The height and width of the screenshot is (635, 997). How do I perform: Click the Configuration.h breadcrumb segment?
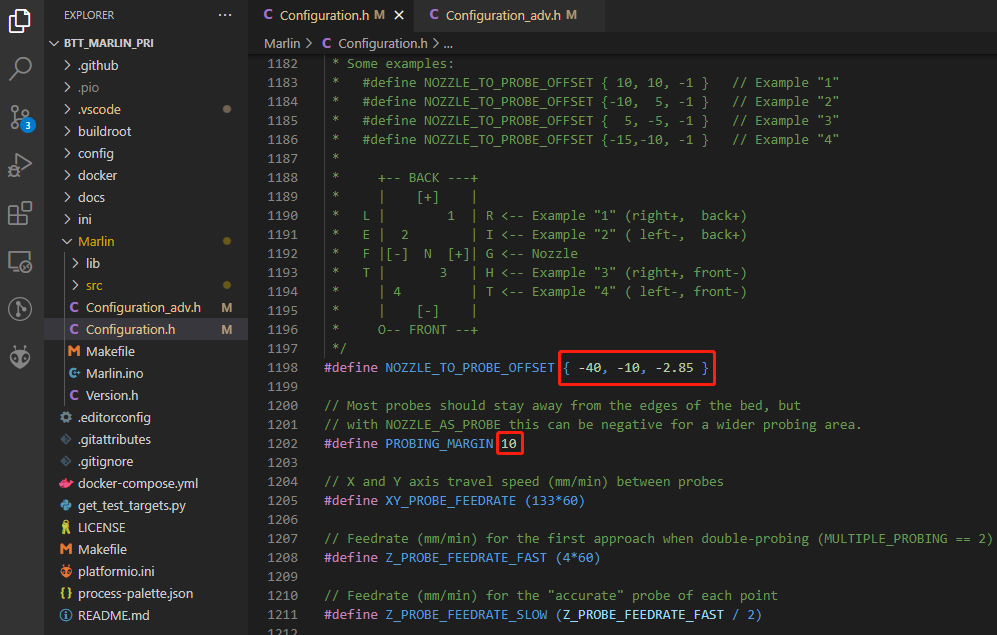pos(380,44)
